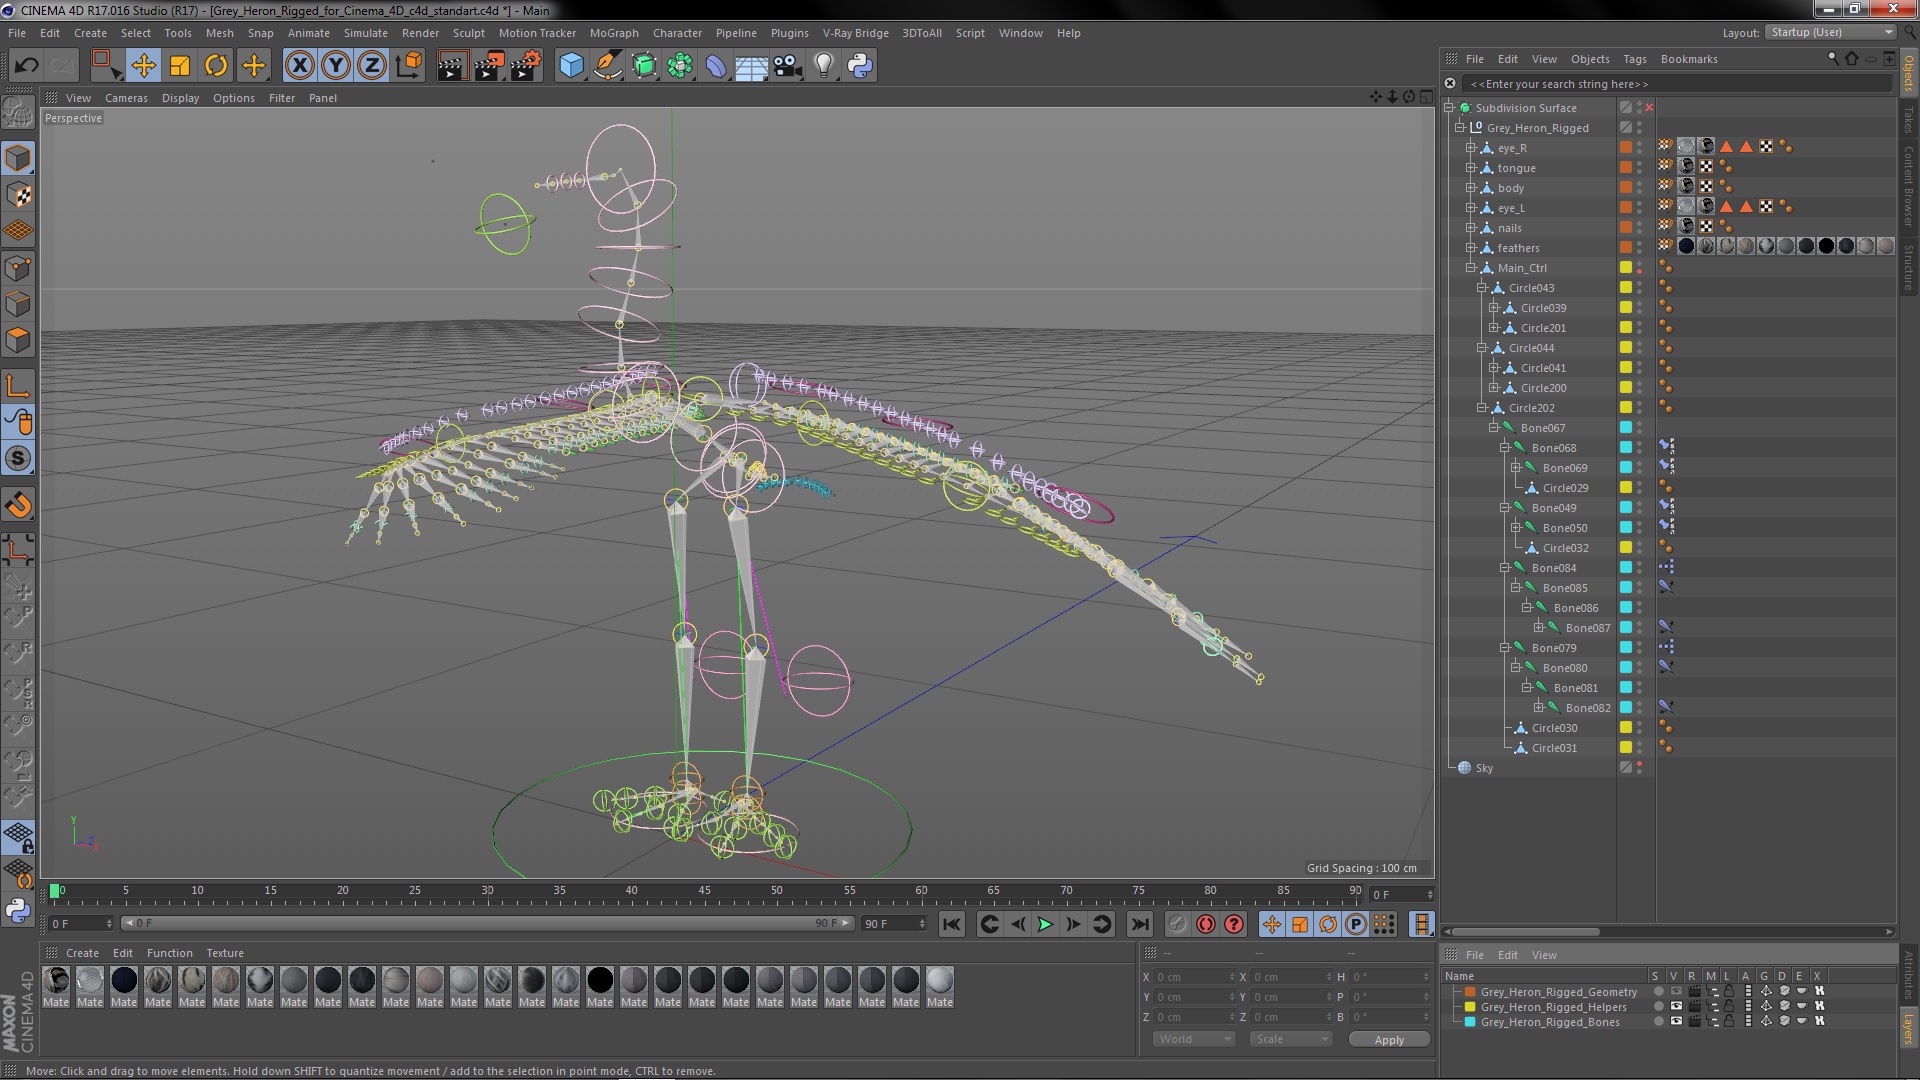Open Material Manager Create menu
Viewport: 1920px width, 1080px height.
tap(82, 953)
